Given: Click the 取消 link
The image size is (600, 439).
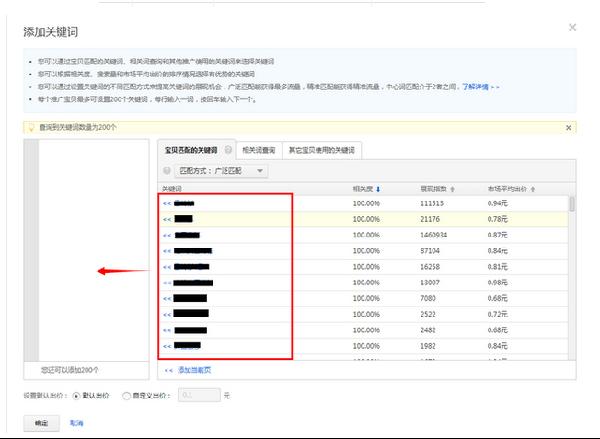Looking at the screenshot, I should (x=77, y=423).
